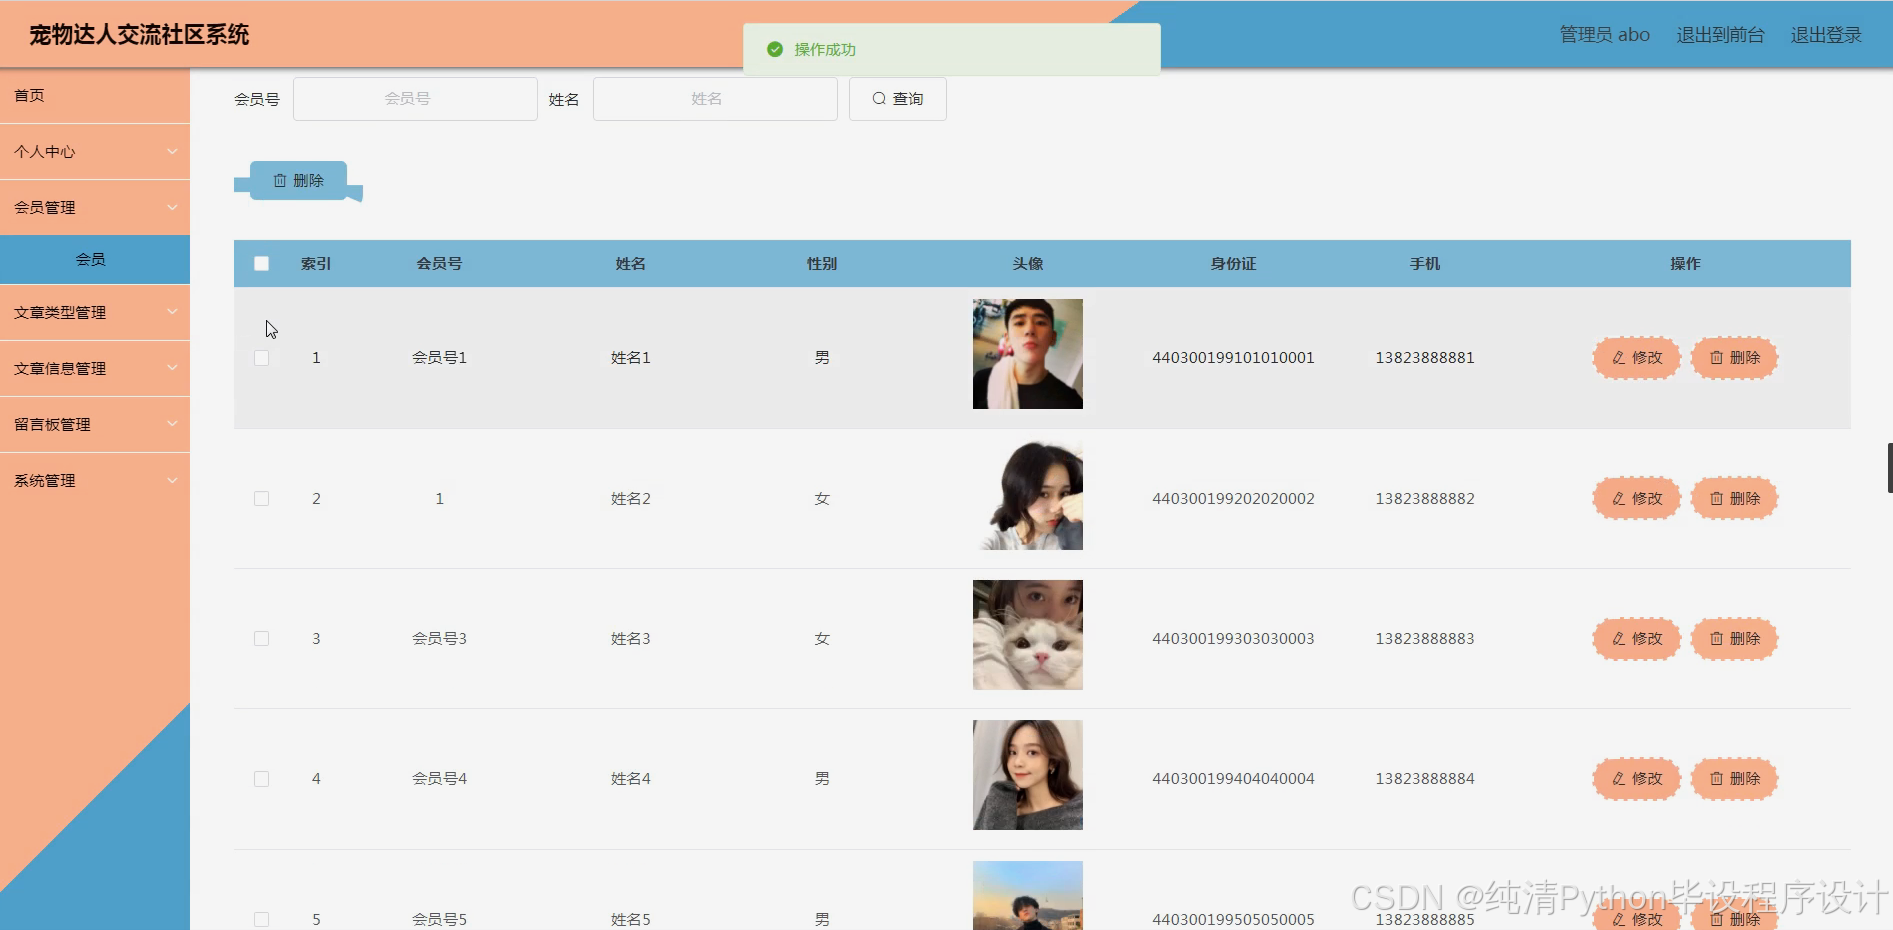Click trash icon of row 1 删除 button

point(1716,358)
